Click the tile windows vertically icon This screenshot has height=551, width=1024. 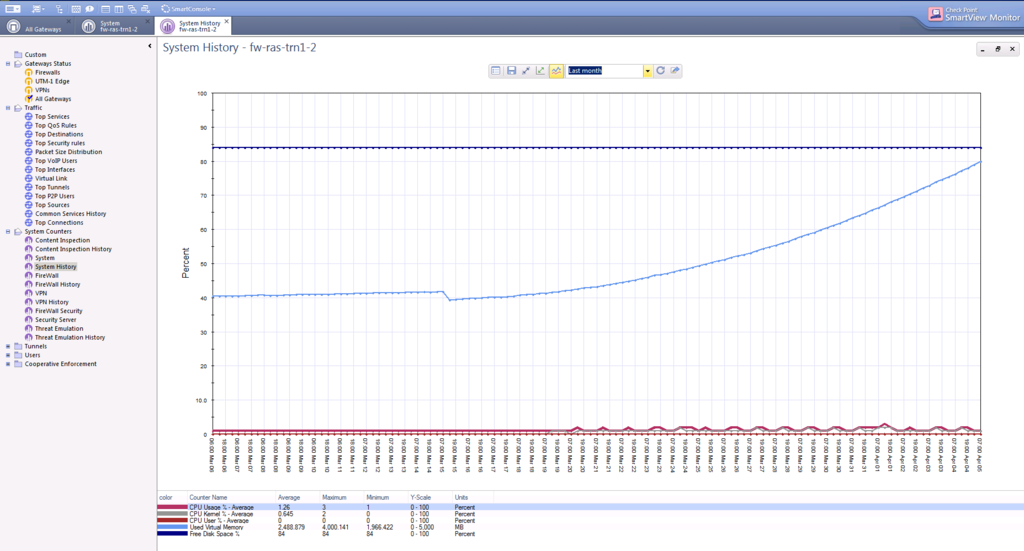pyautogui.click(x=118, y=8)
